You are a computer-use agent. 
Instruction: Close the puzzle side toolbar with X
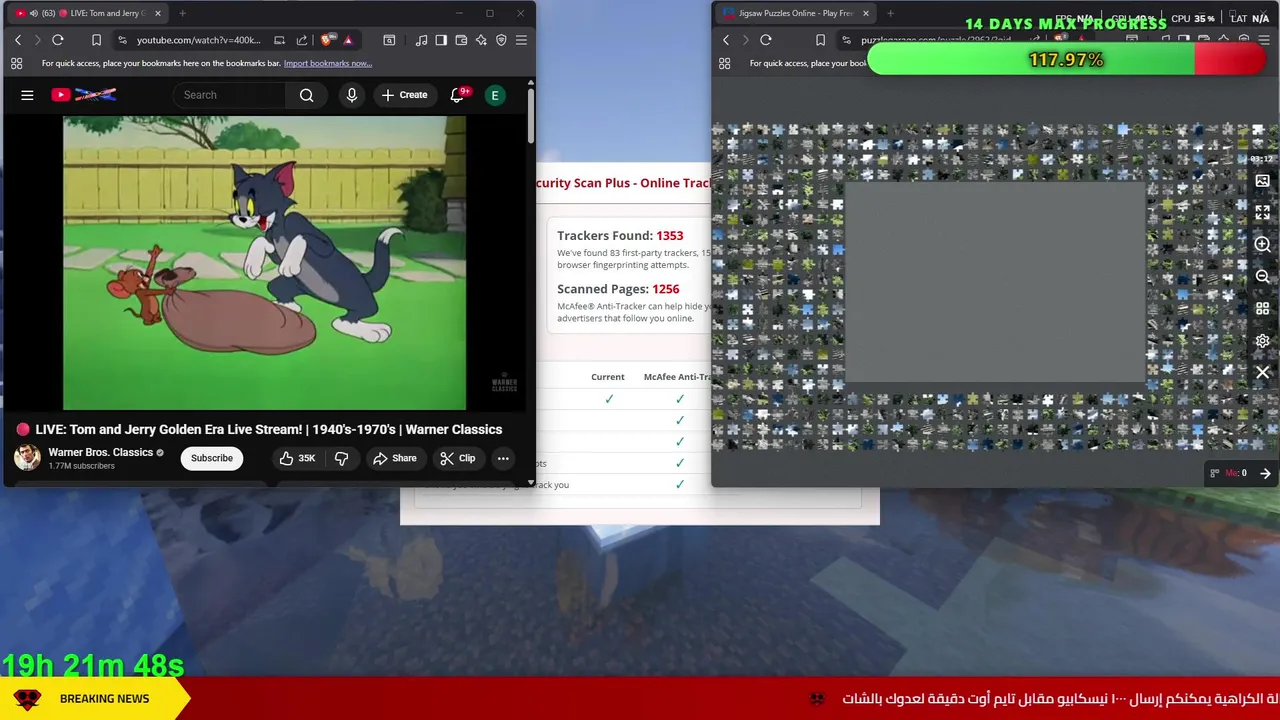tap(1262, 373)
